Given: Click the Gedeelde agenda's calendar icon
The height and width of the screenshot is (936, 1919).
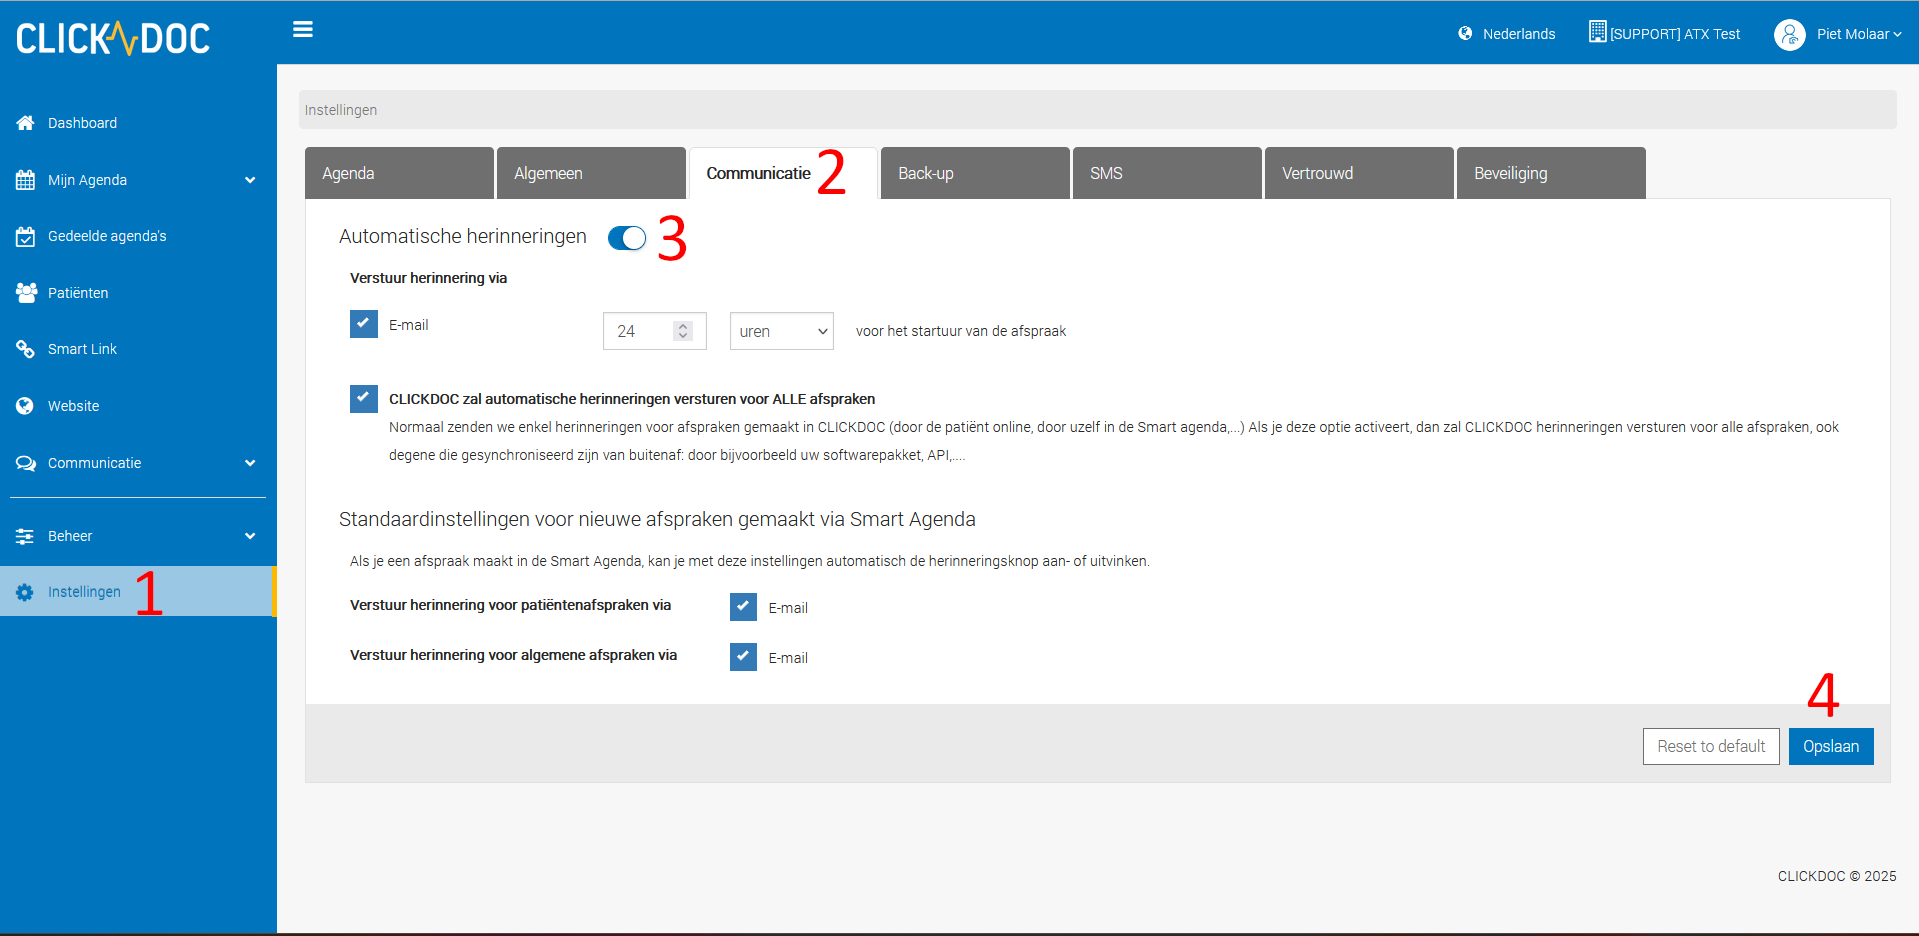Looking at the screenshot, I should click(x=26, y=237).
